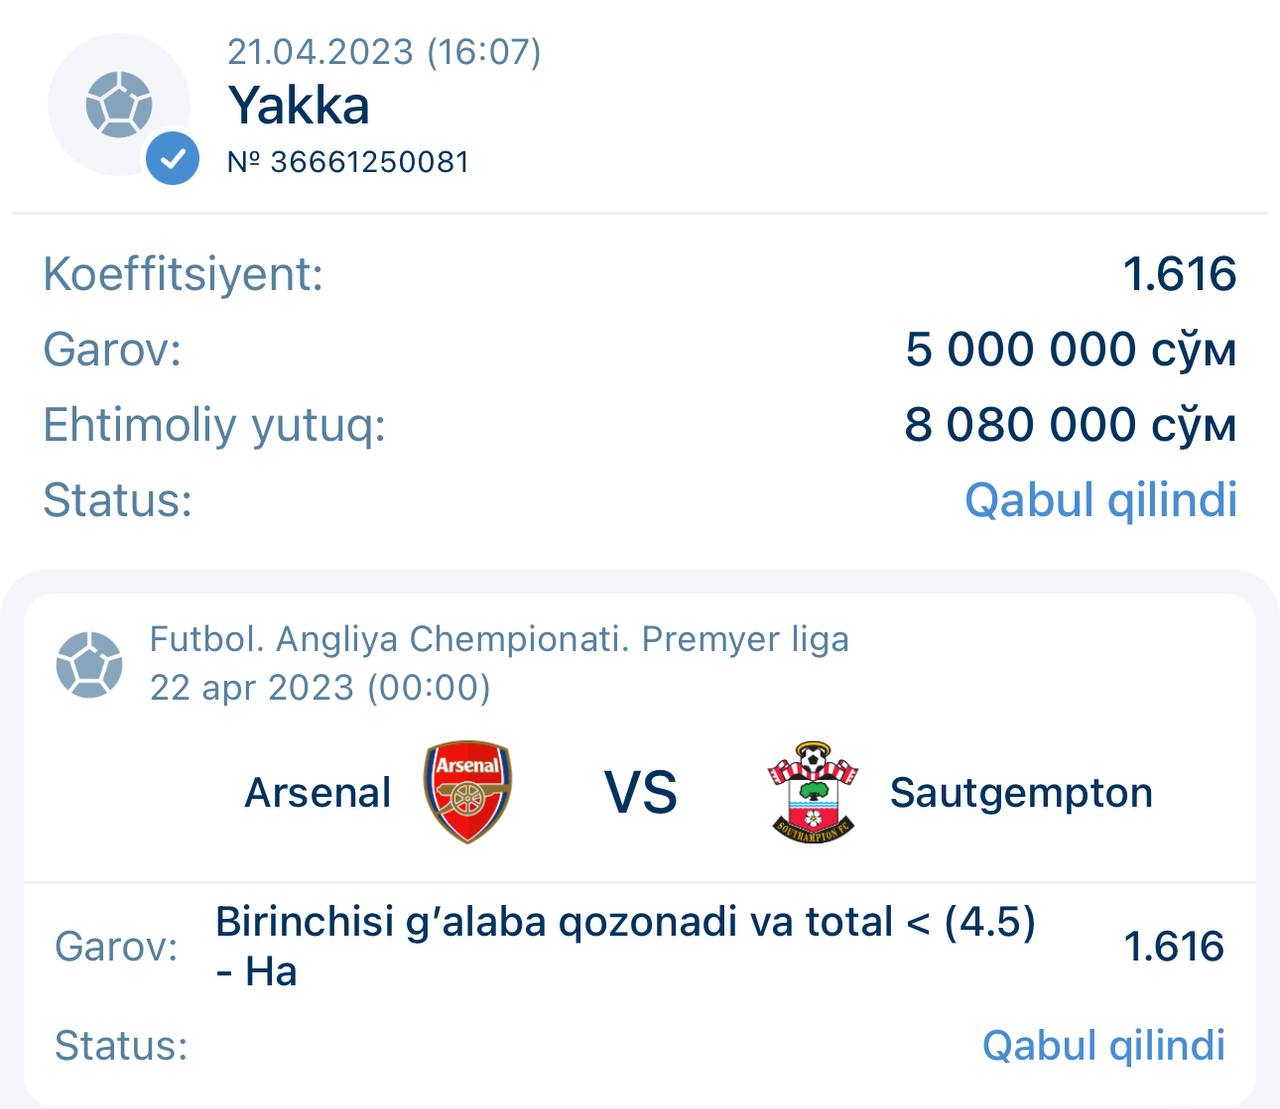Screen dimensions: 1280x1109
Task: Tap the match date 22 apr 2023
Action: pyautogui.click(x=320, y=688)
